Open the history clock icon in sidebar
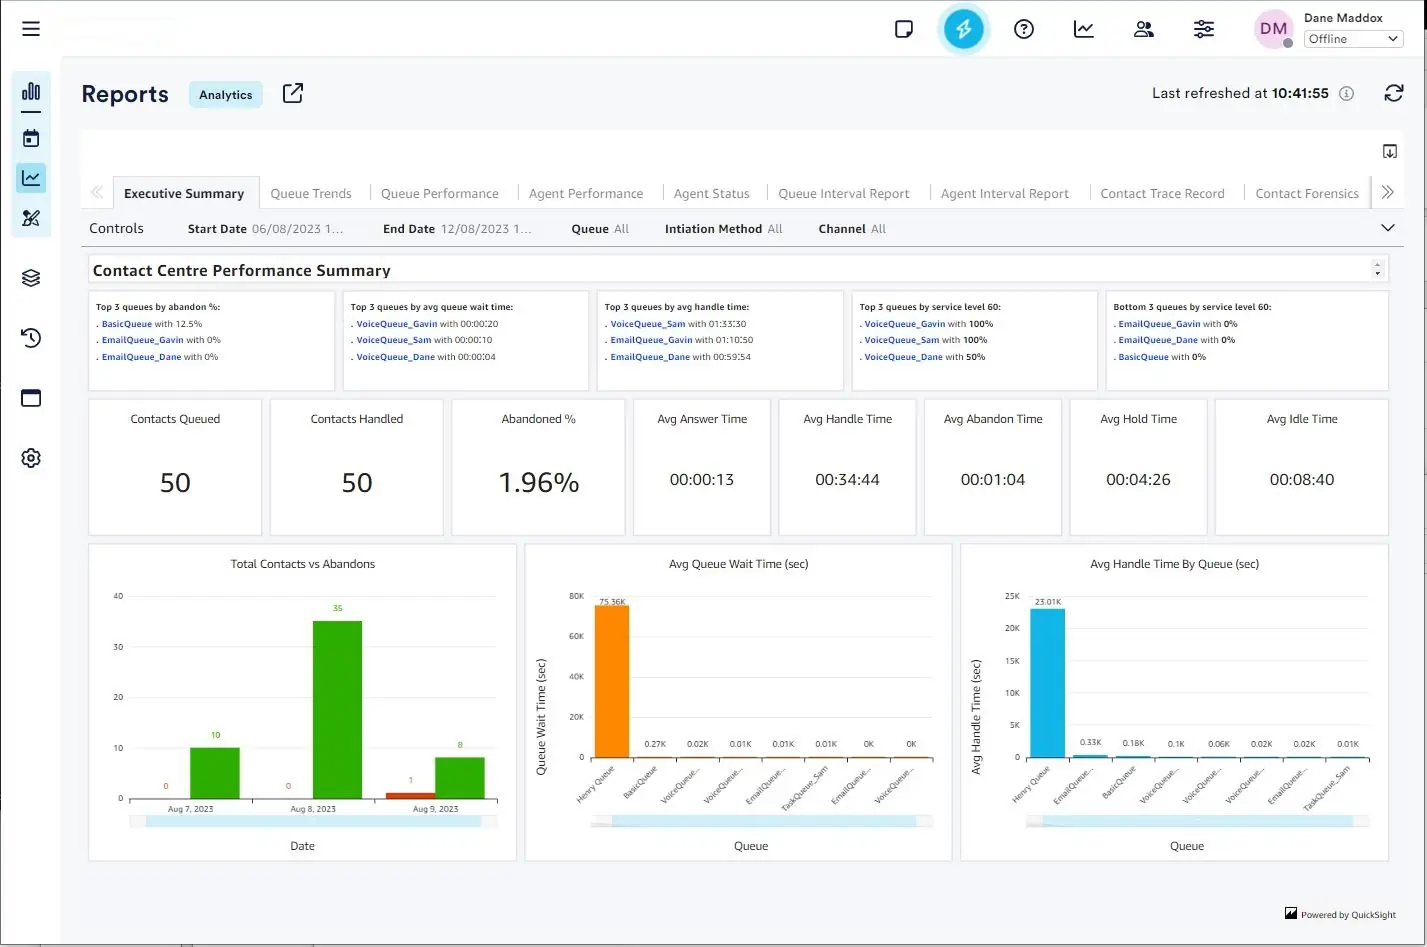 coord(31,338)
